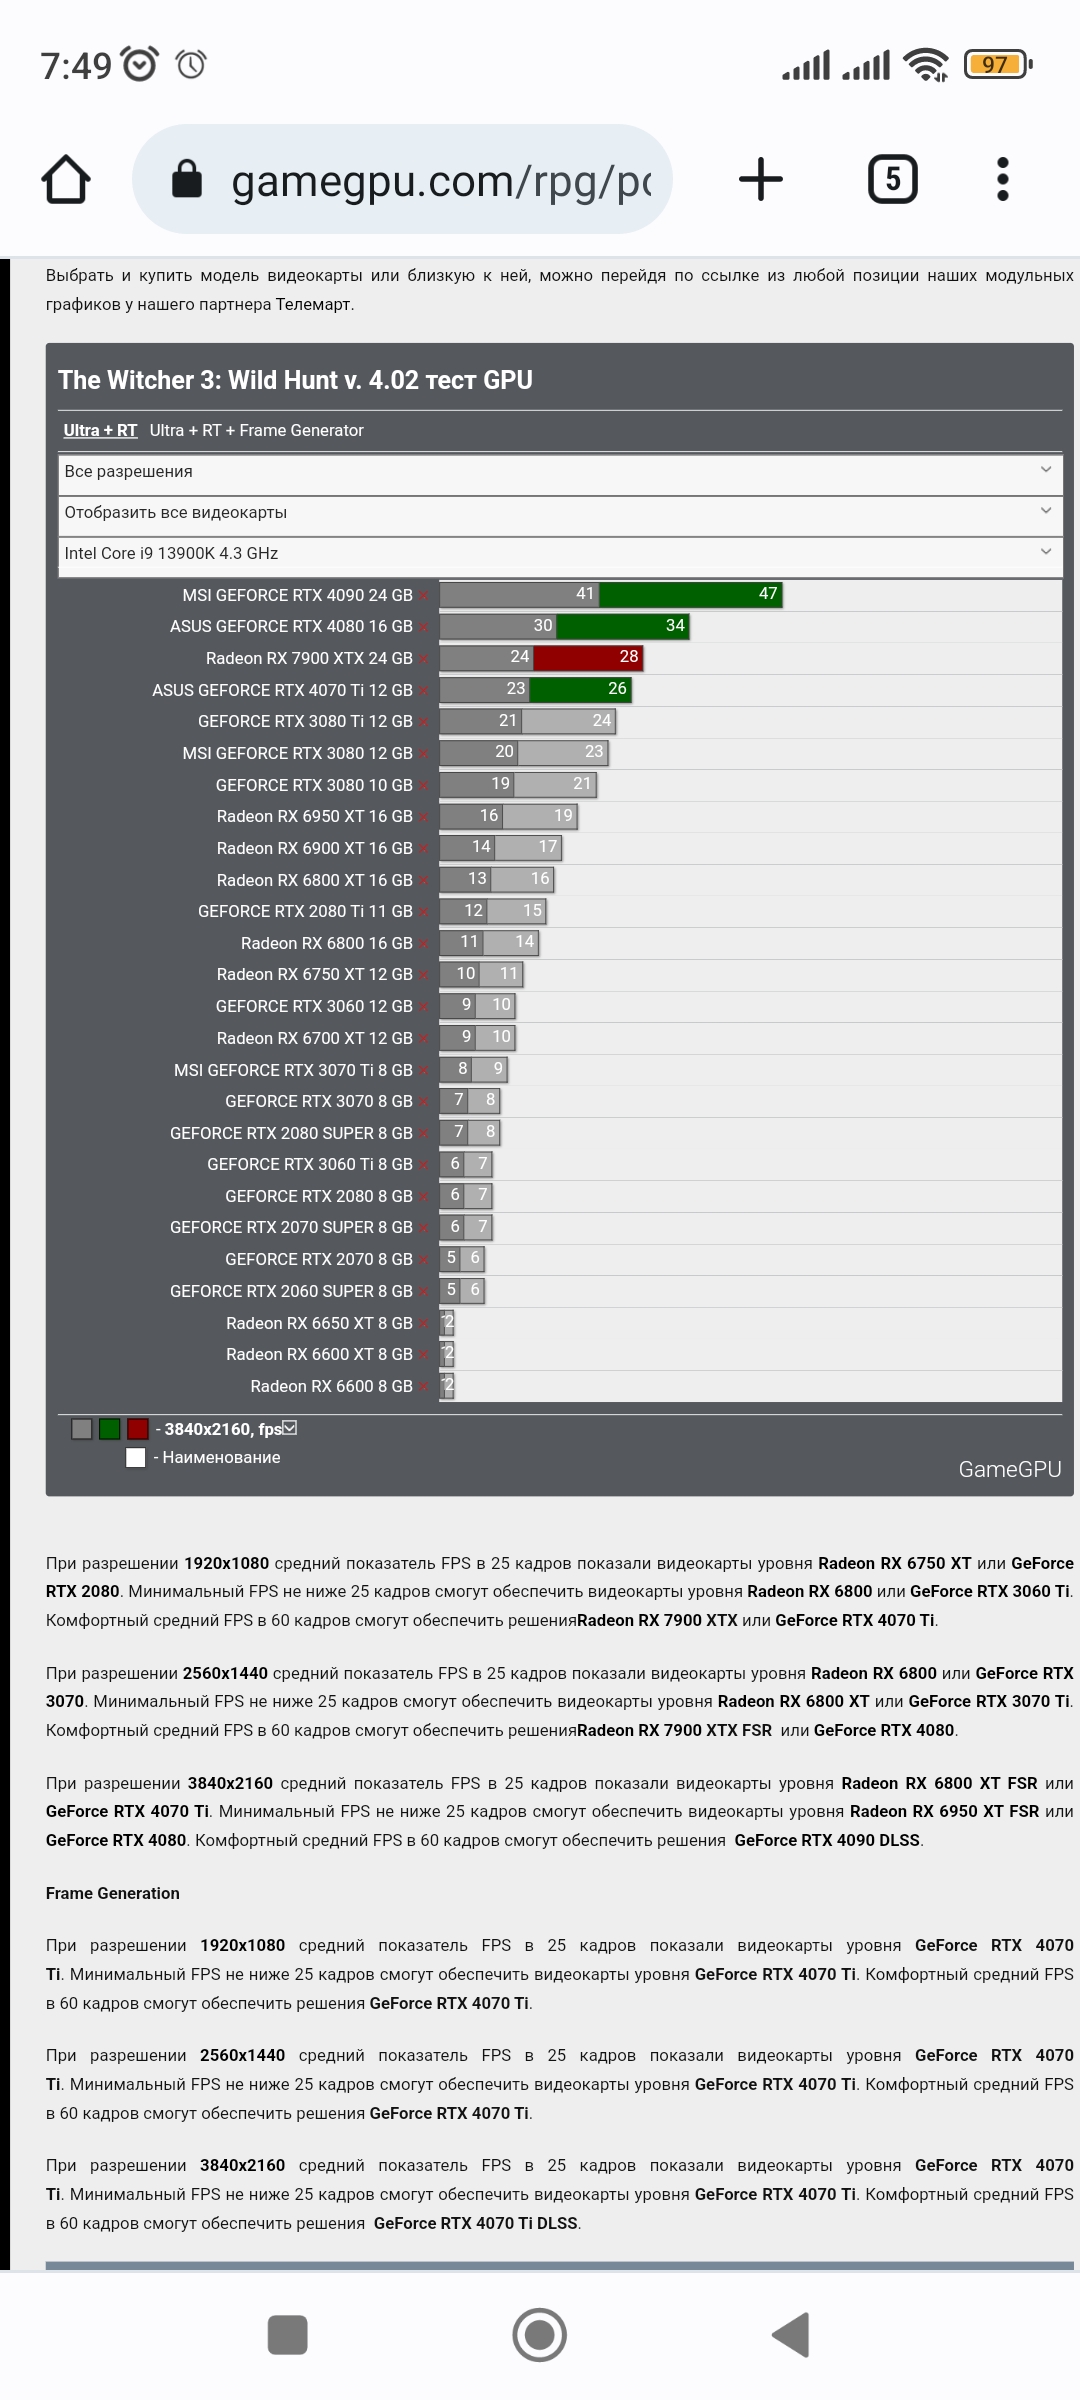Open the 'Отобразить все видеокарты' dropdown
The width and height of the screenshot is (1080, 2400).
[x=559, y=512]
